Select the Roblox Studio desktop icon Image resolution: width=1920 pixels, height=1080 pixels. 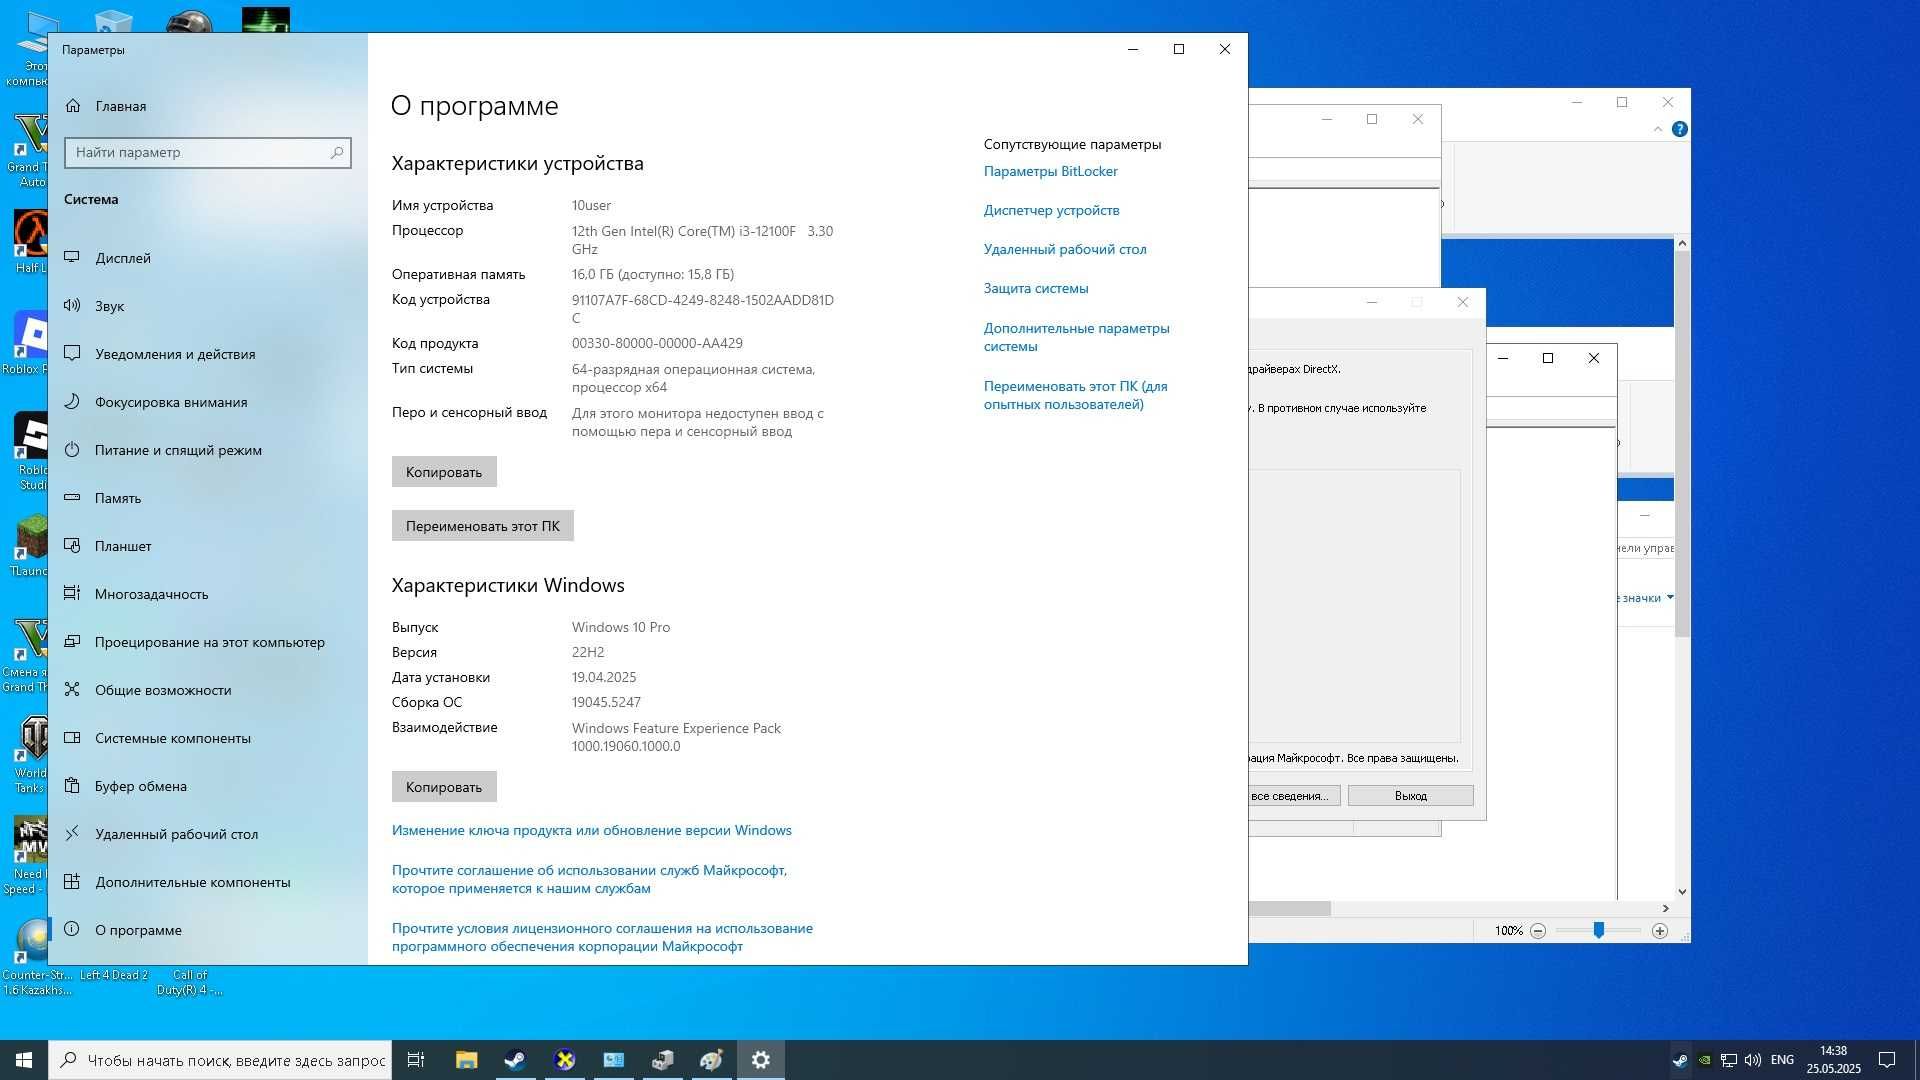(30, 452)
